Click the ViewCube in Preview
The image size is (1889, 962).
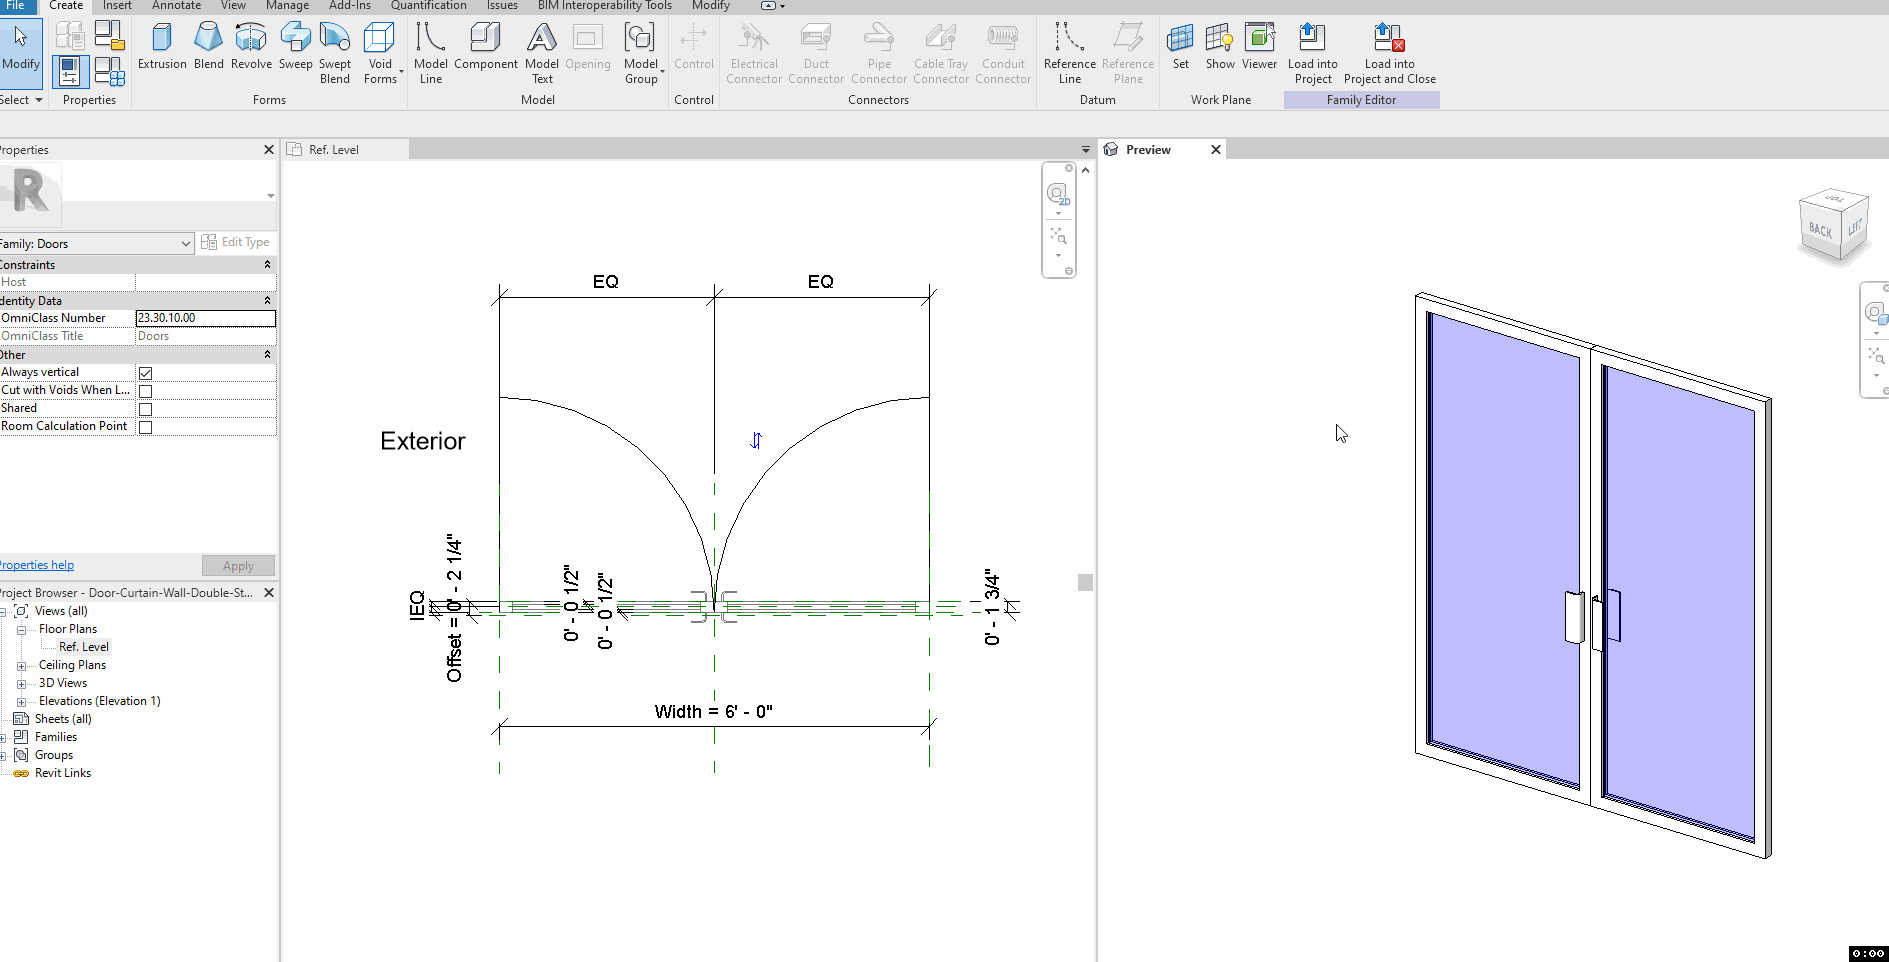tap(1834, 228)
